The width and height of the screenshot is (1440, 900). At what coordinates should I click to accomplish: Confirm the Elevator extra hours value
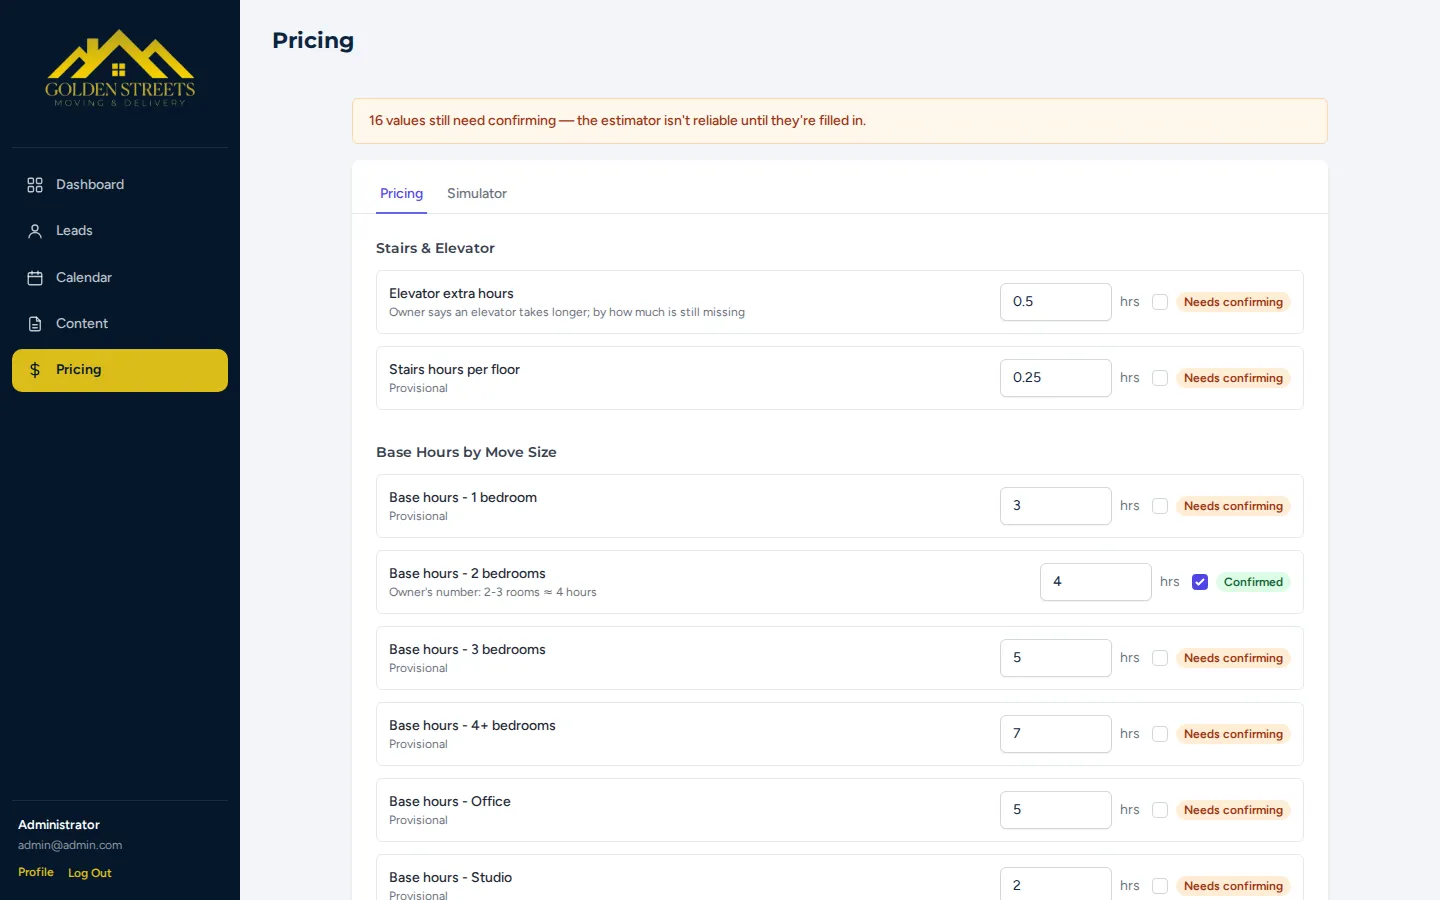click(1160, 302)
